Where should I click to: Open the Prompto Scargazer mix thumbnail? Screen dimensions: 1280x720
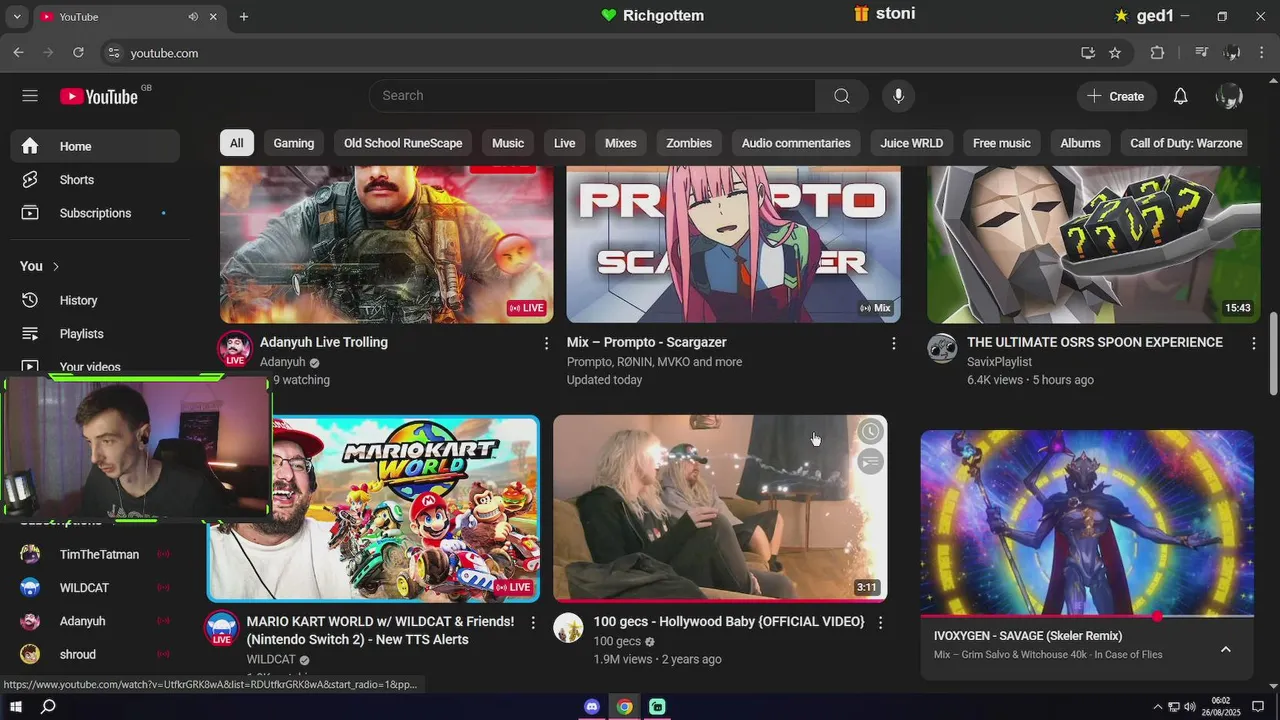(733, 244)
